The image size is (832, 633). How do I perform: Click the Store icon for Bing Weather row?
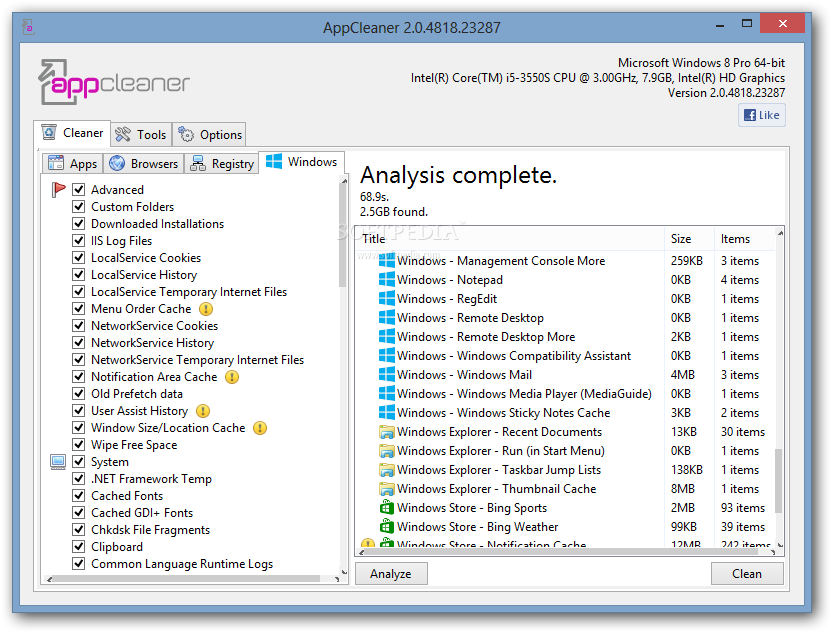(x=387, y=527)
